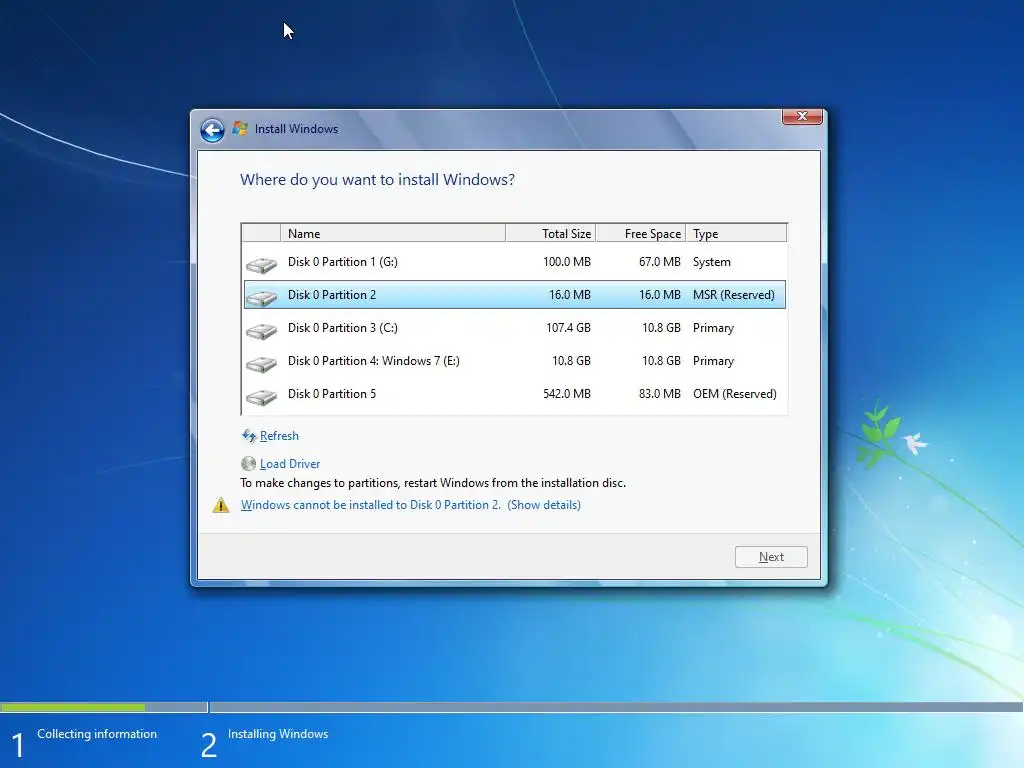Click the Refresh link

[279, 436]
